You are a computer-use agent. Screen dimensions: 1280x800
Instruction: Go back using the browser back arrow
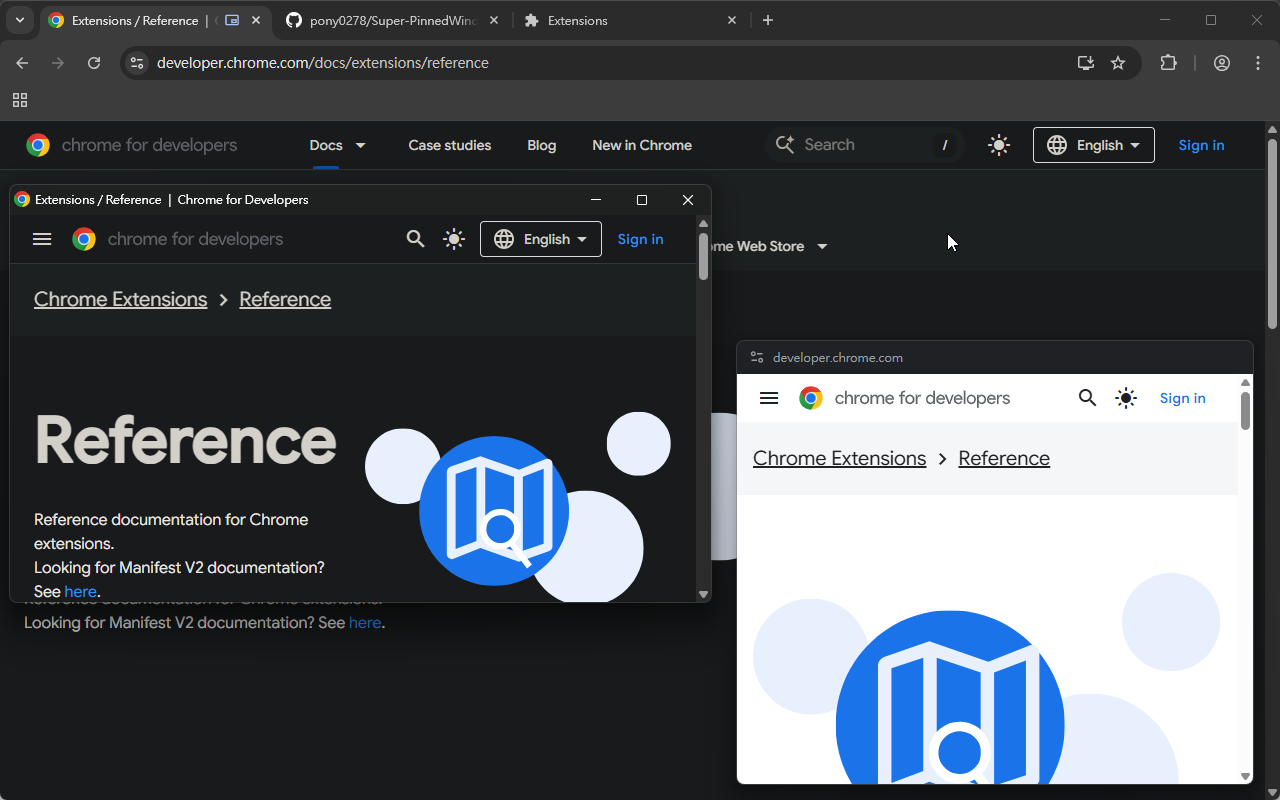[22, 63]
